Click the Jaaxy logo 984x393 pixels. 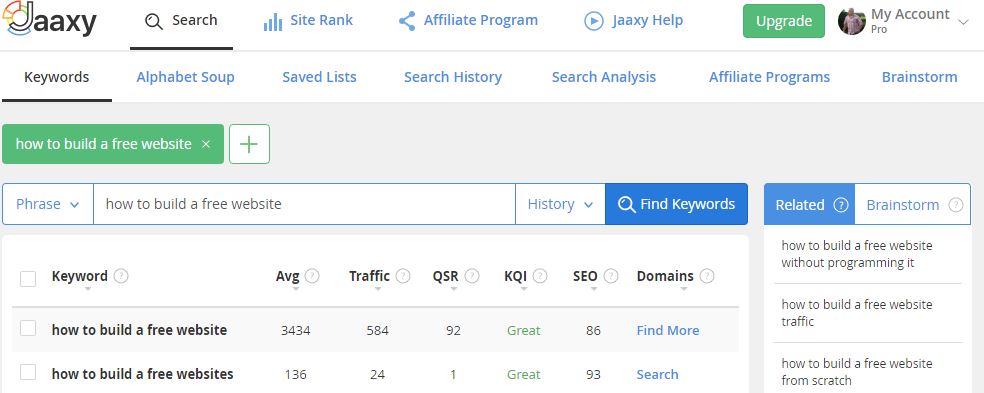50,19
